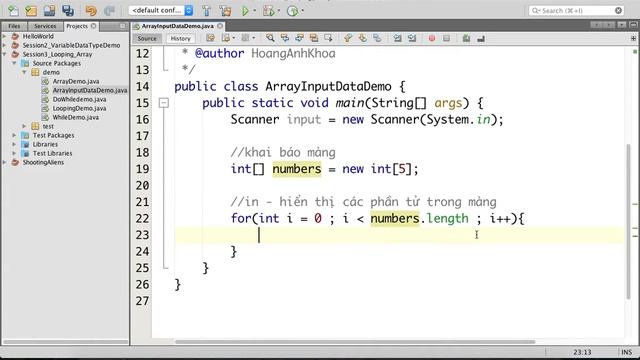Toggle Highlight Search icon in editor toolbar
This screenshot has height=360, width=640.
(x=314, y=38)
